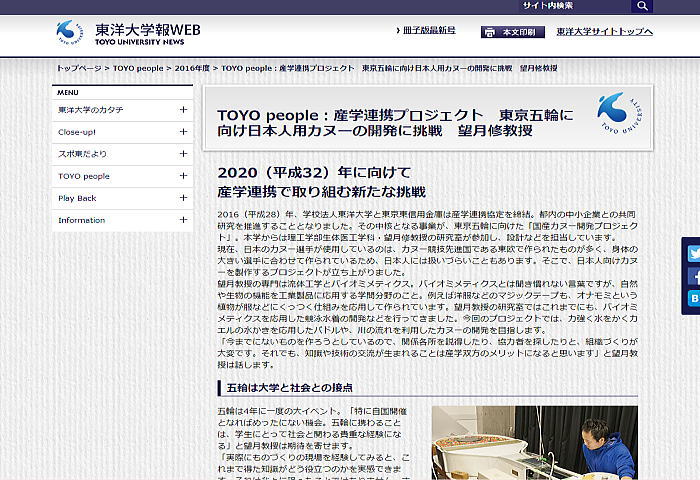
Task: Expand the Close-up! menu plus
Action: [x=183, y=132]
